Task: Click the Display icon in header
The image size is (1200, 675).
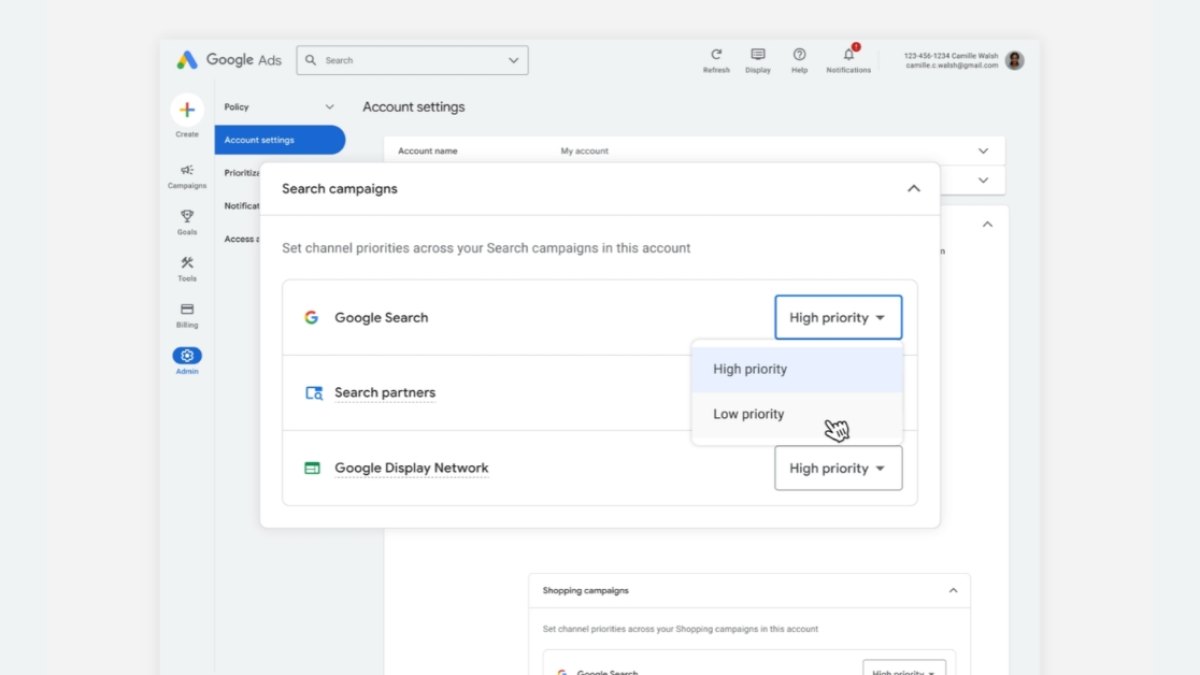Action: tap(758, 55)
